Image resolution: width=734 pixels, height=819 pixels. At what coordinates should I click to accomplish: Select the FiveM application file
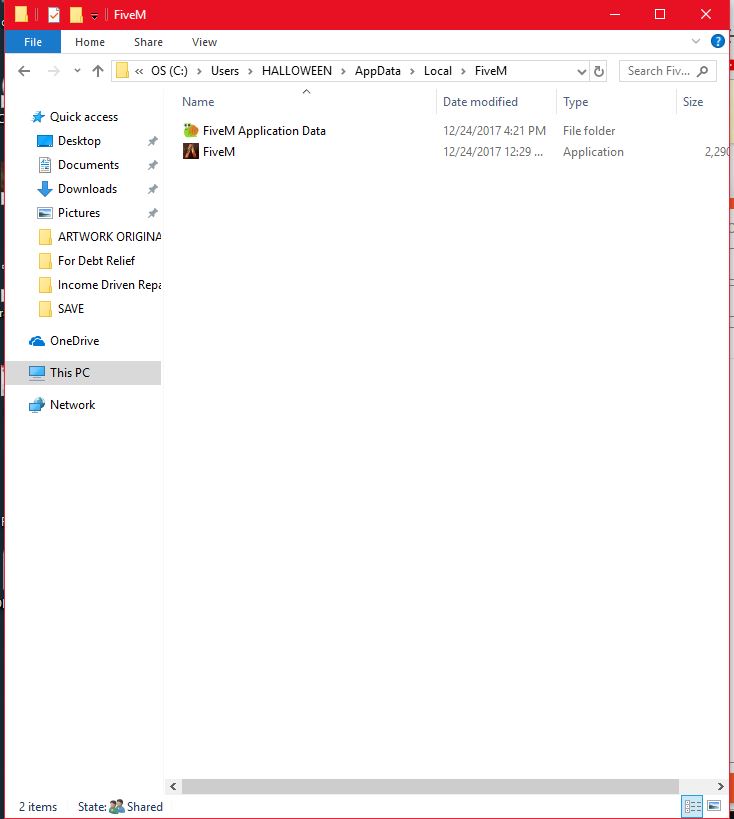pos(218,152)
